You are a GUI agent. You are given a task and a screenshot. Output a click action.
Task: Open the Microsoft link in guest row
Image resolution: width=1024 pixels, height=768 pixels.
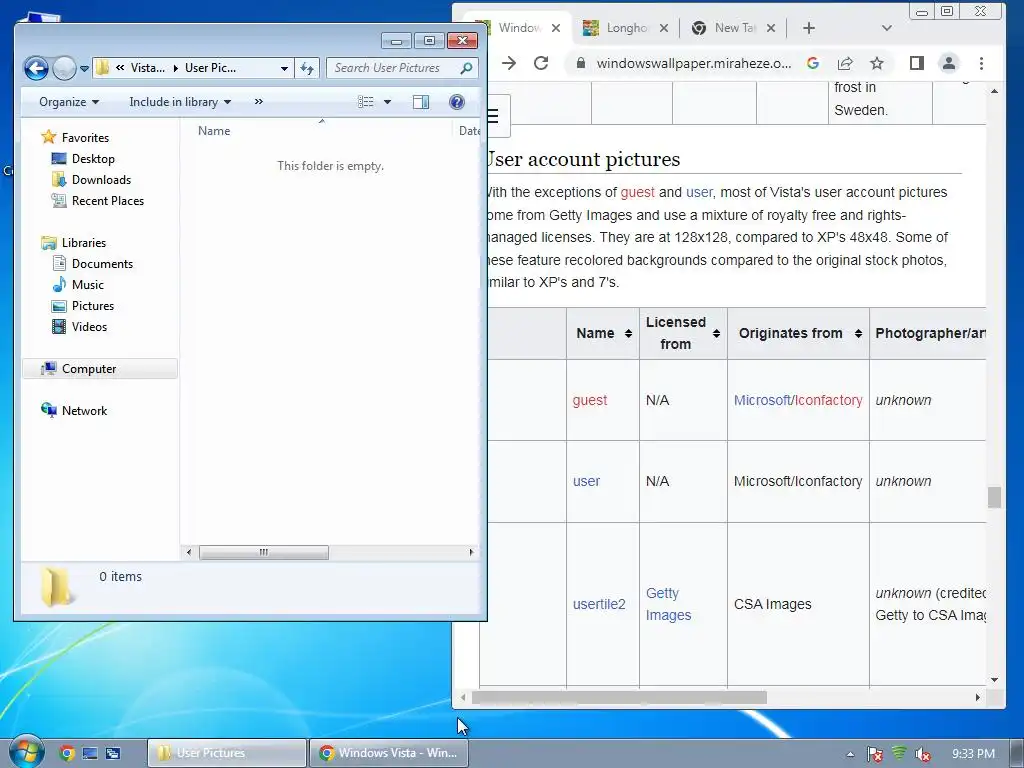point(762,400)
